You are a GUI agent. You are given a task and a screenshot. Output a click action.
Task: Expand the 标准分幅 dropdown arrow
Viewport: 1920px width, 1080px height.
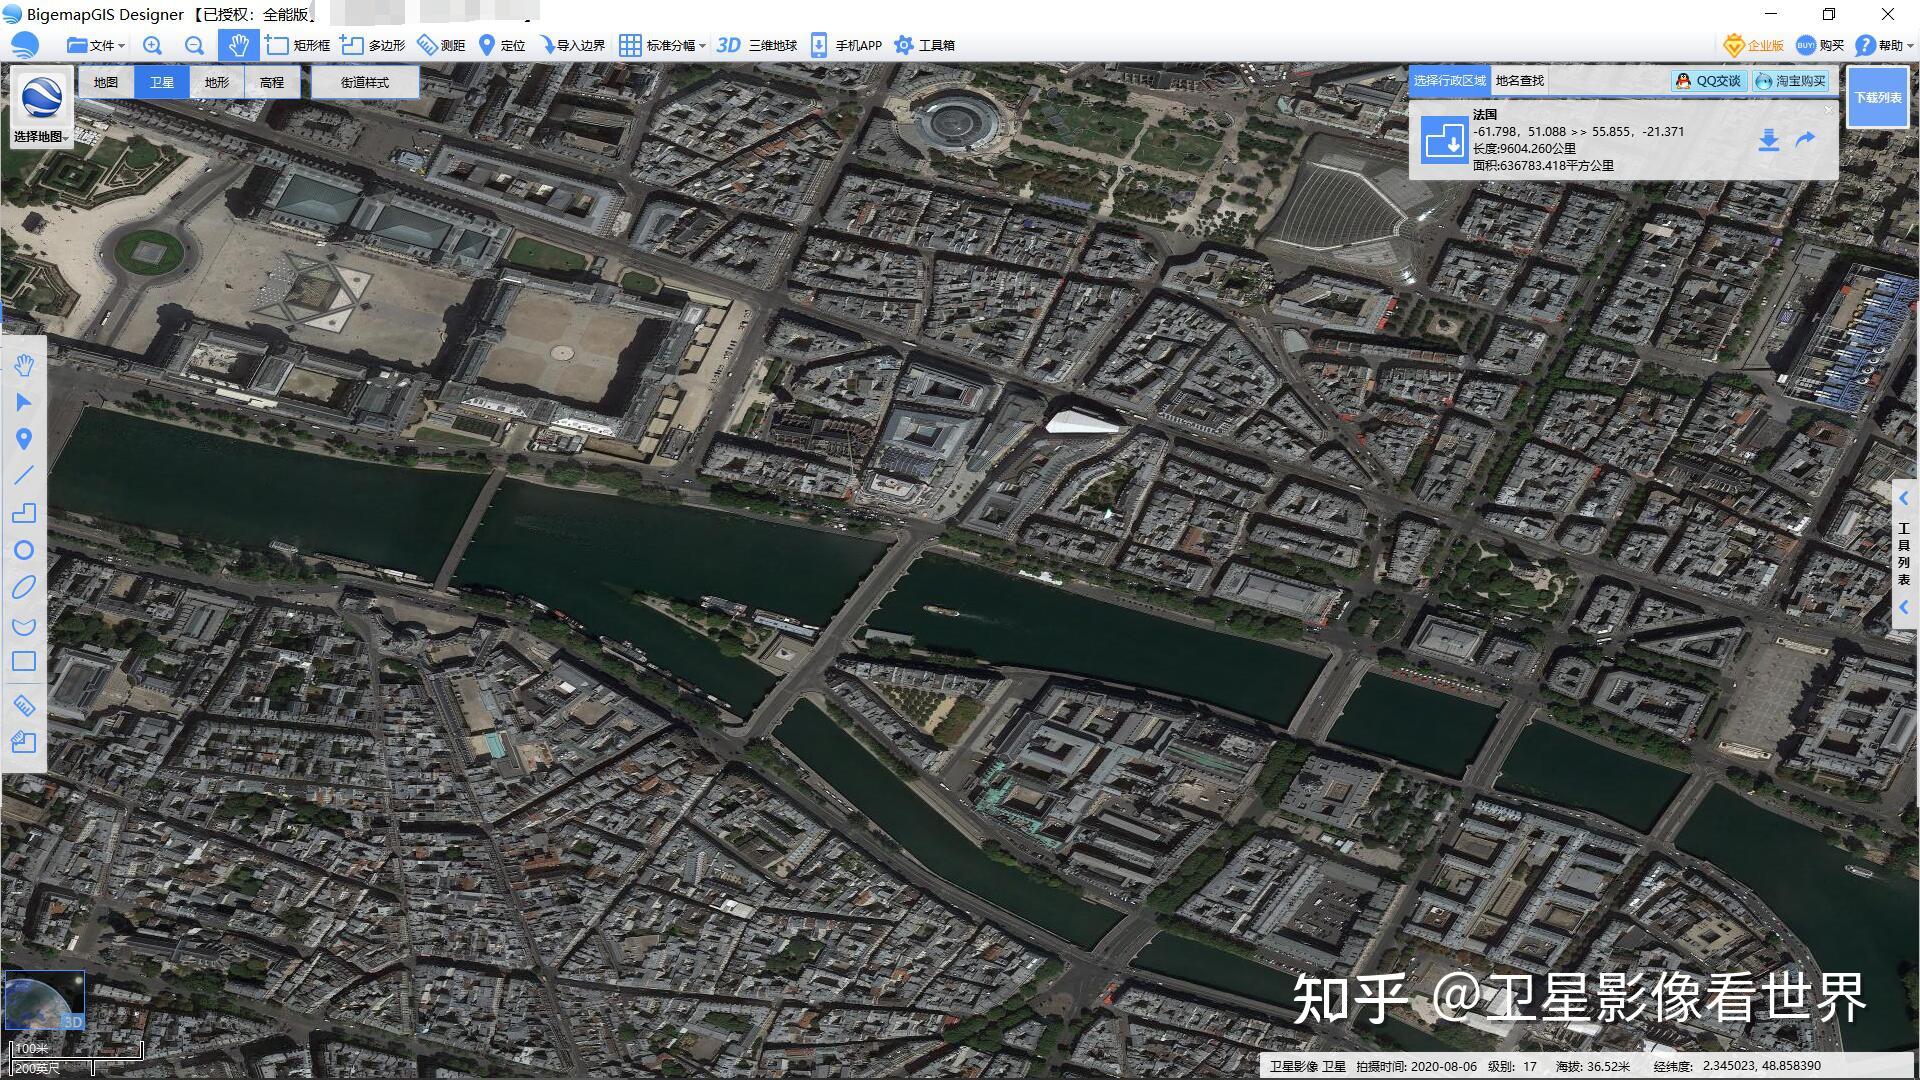(701, 44)
